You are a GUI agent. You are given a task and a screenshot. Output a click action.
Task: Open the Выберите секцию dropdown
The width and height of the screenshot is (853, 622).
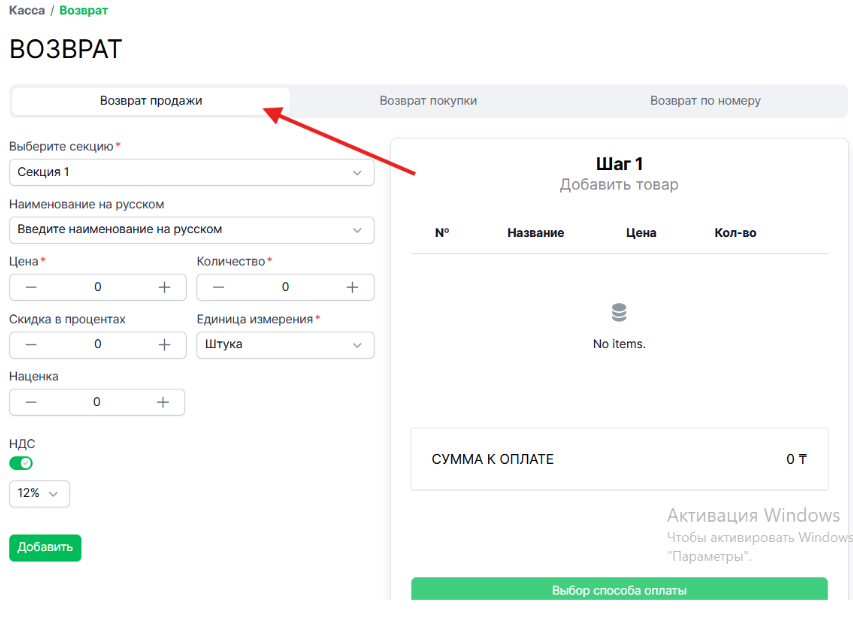[191, 172]
